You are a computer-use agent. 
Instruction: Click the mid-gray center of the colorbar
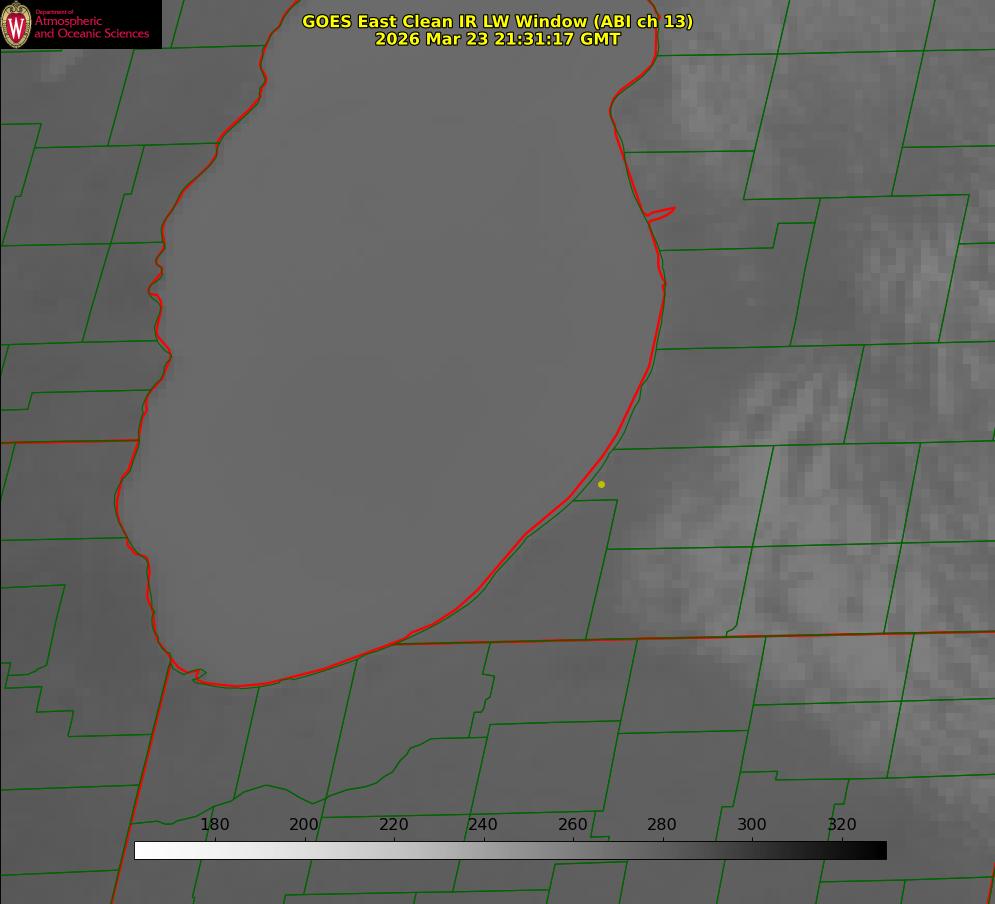pos(510,850)
